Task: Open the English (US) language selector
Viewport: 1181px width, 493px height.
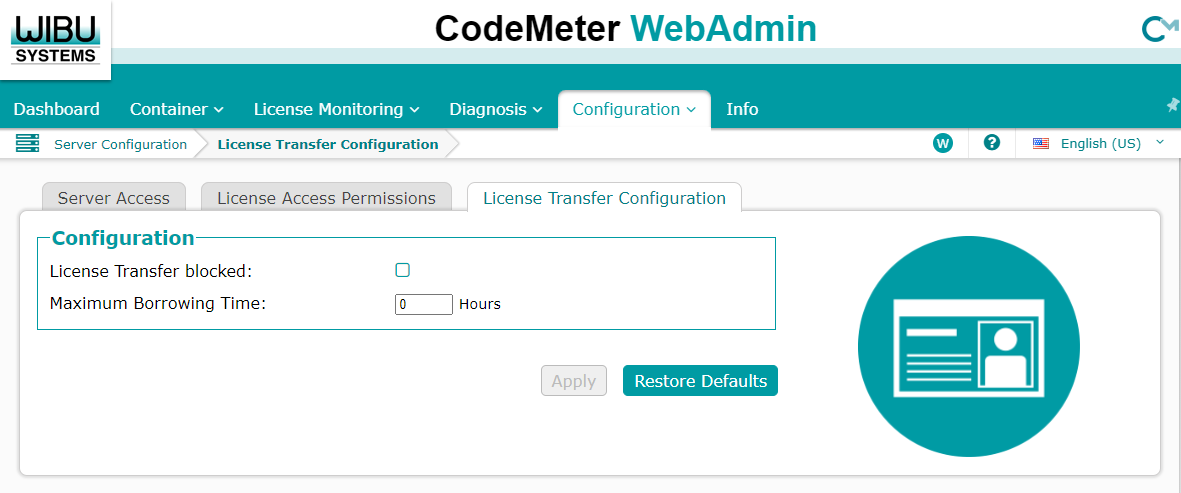Action: (1100, 144)
